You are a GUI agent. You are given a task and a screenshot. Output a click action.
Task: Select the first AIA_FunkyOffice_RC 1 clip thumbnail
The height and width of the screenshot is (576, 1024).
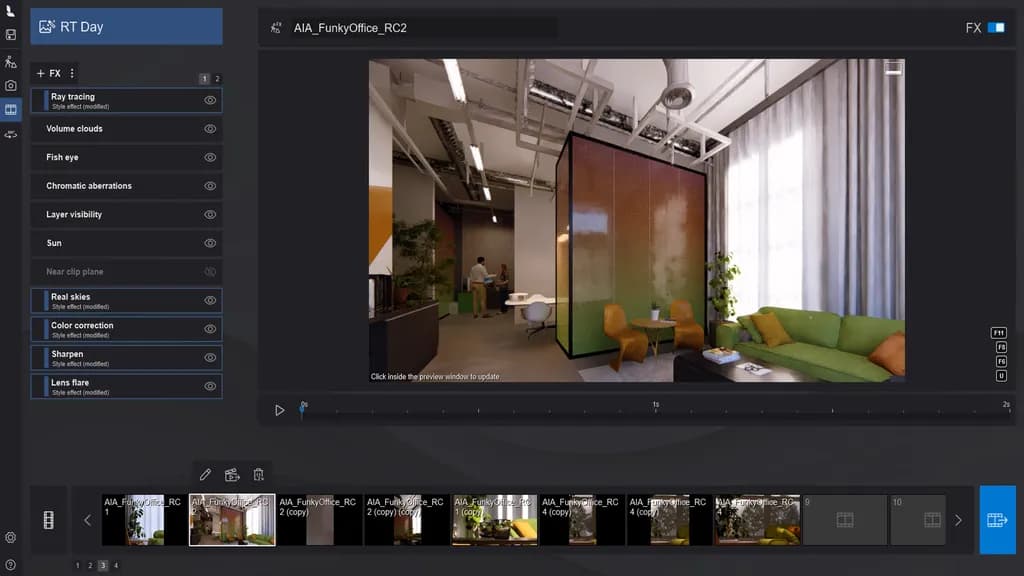click(x=144, y=520)
